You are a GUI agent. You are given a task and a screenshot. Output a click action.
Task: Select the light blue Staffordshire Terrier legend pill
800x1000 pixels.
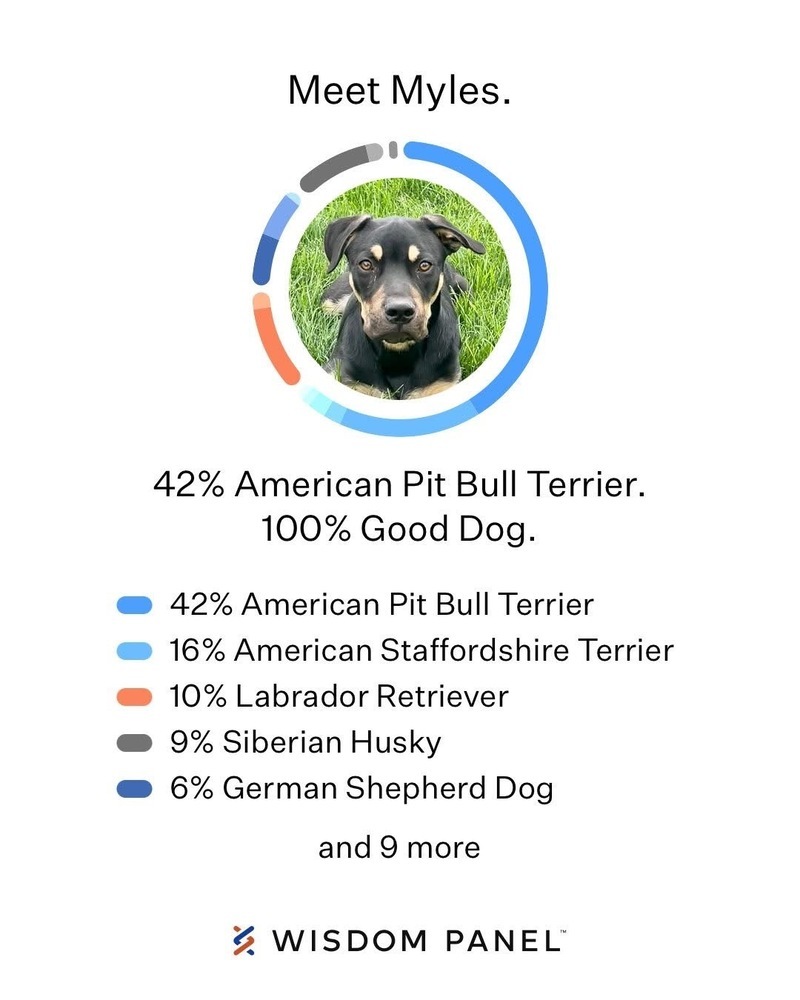[x=135, y=651]
